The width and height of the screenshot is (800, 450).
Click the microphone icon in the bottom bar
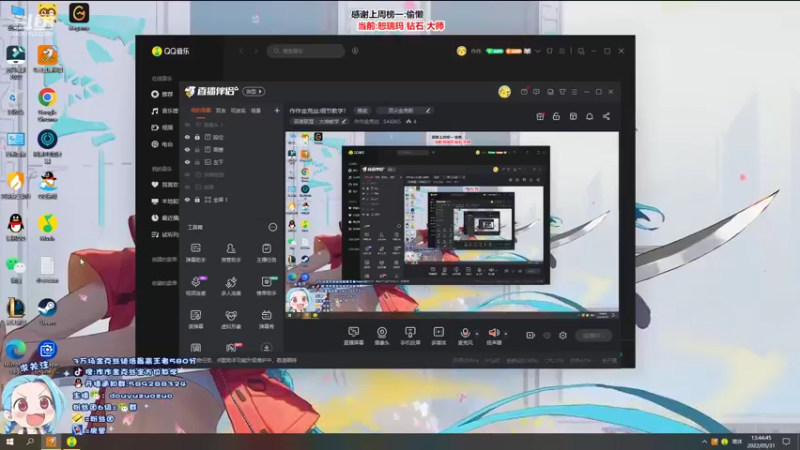point(465,334)
